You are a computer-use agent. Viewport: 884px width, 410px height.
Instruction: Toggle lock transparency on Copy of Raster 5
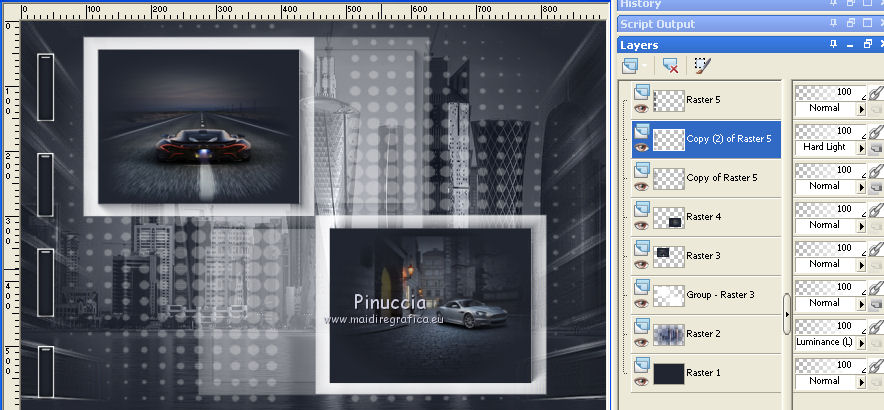tap(876, 187)
